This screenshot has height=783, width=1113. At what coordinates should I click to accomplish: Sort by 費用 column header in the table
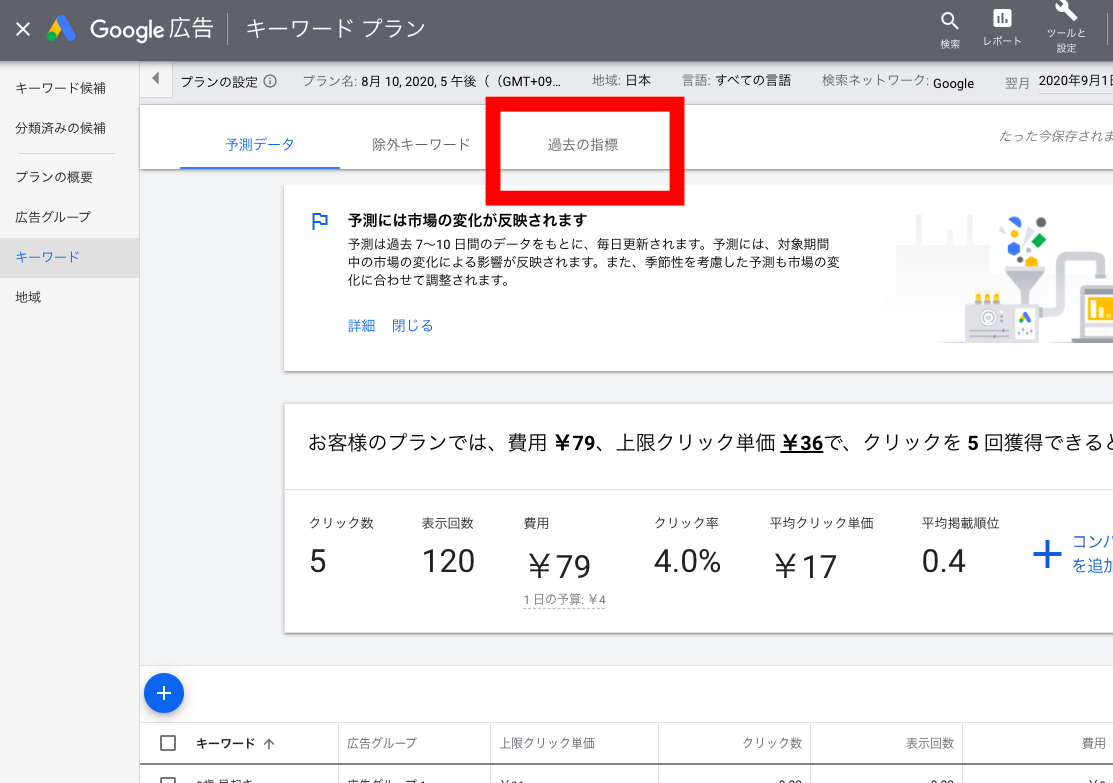click(1094, 743)
